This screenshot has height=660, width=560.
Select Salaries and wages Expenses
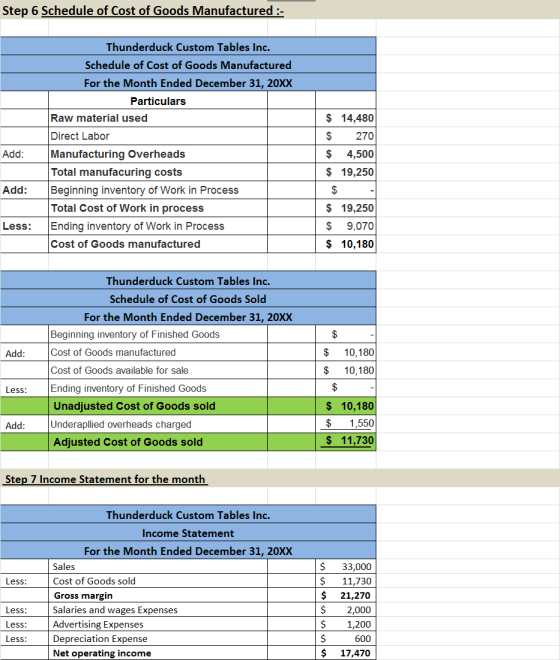tap(115, 610)
